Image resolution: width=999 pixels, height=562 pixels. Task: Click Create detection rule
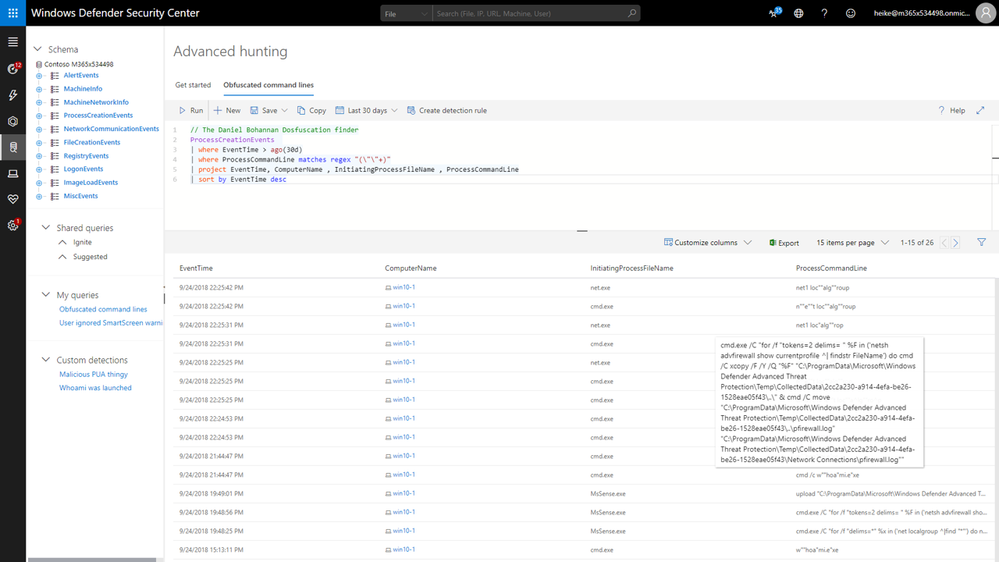pos(447,110)
